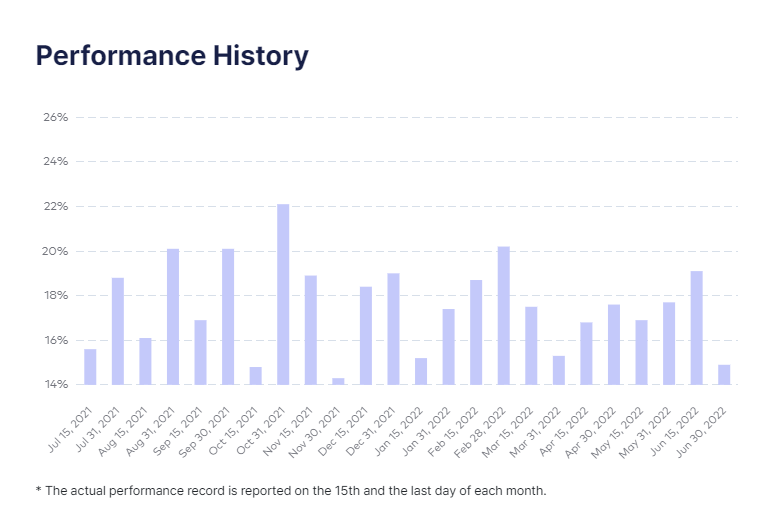Select the Jun 15, 2022 bar
Screen dimensions: 776x518
pyautogui.click(x=696, y=328)
